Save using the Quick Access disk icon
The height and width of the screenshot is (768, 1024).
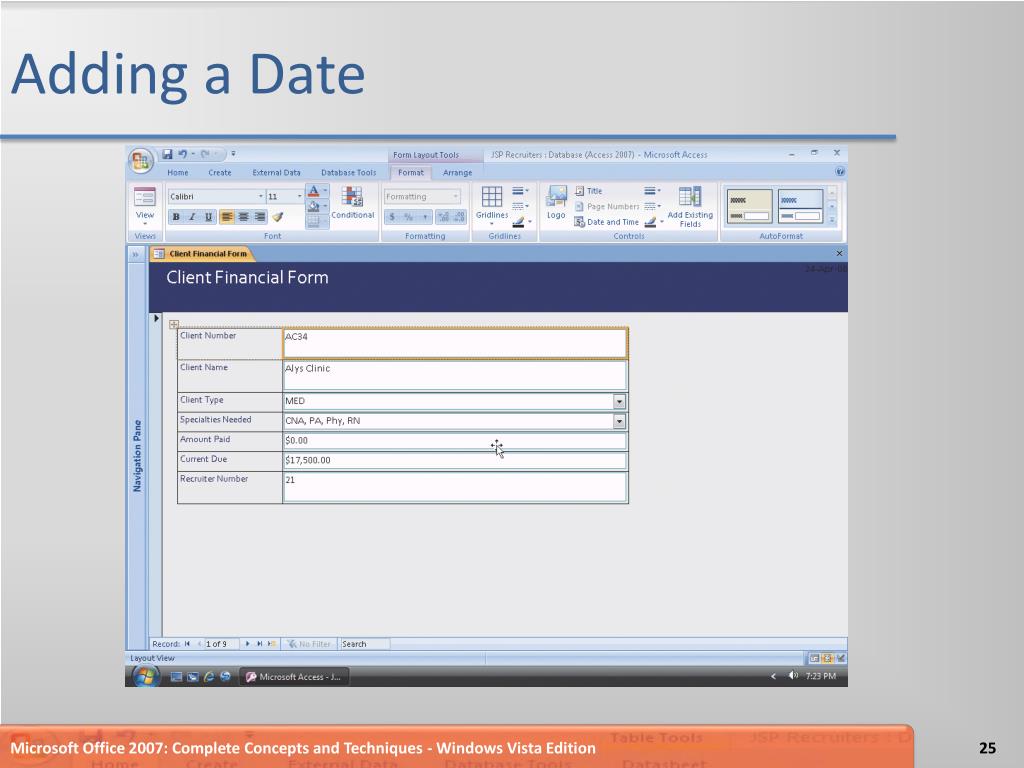[167, 154]
